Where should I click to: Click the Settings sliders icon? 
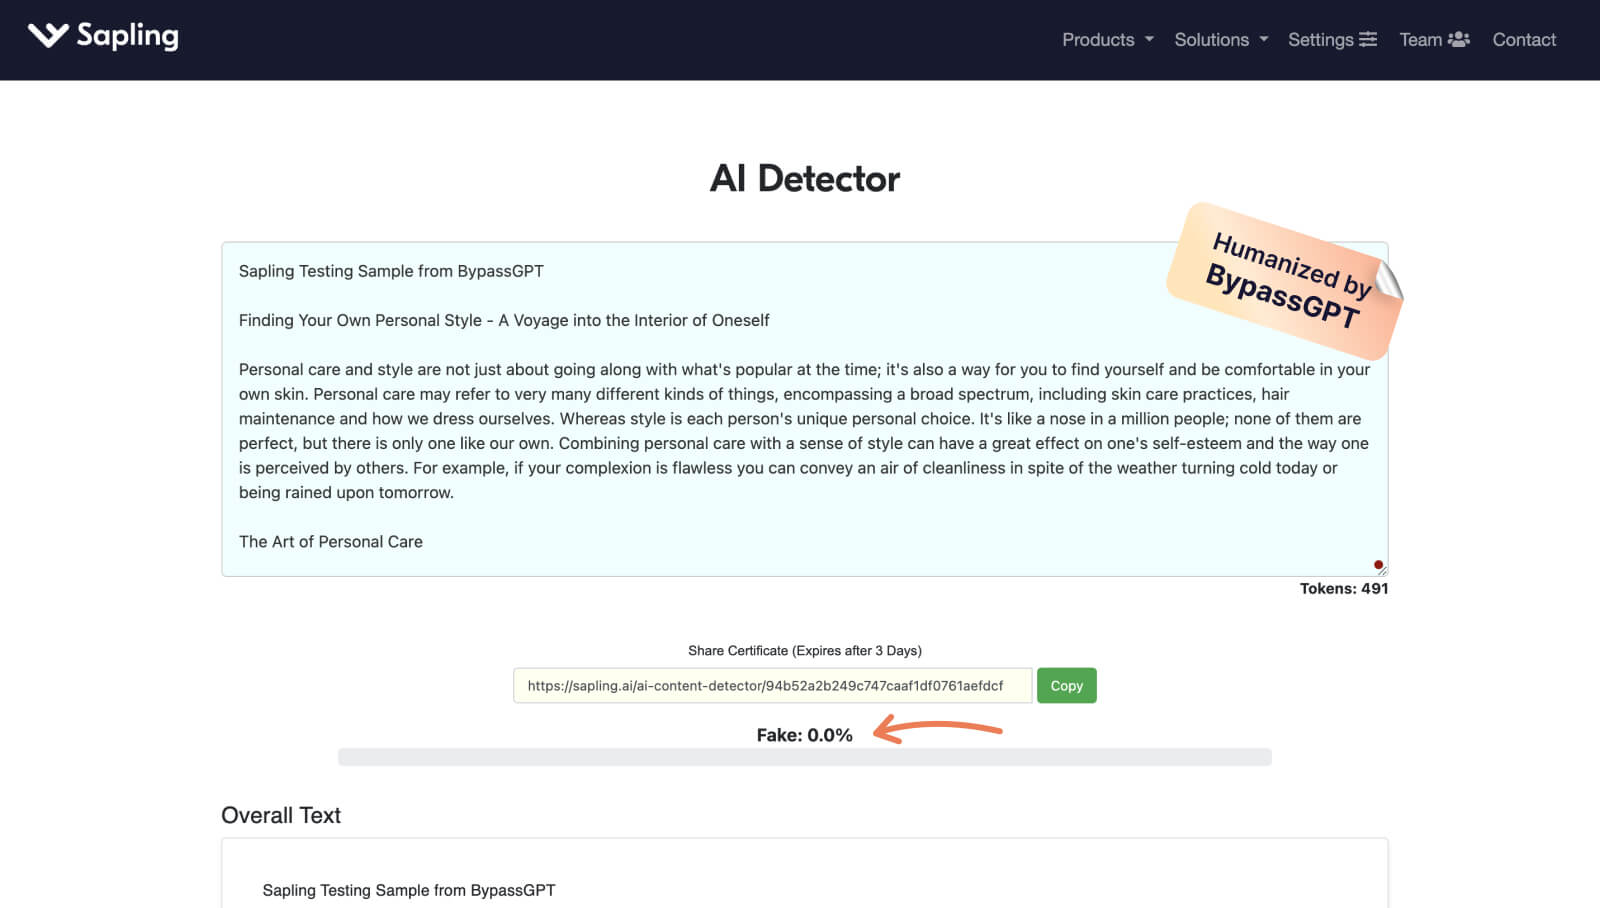point(1368,39)
